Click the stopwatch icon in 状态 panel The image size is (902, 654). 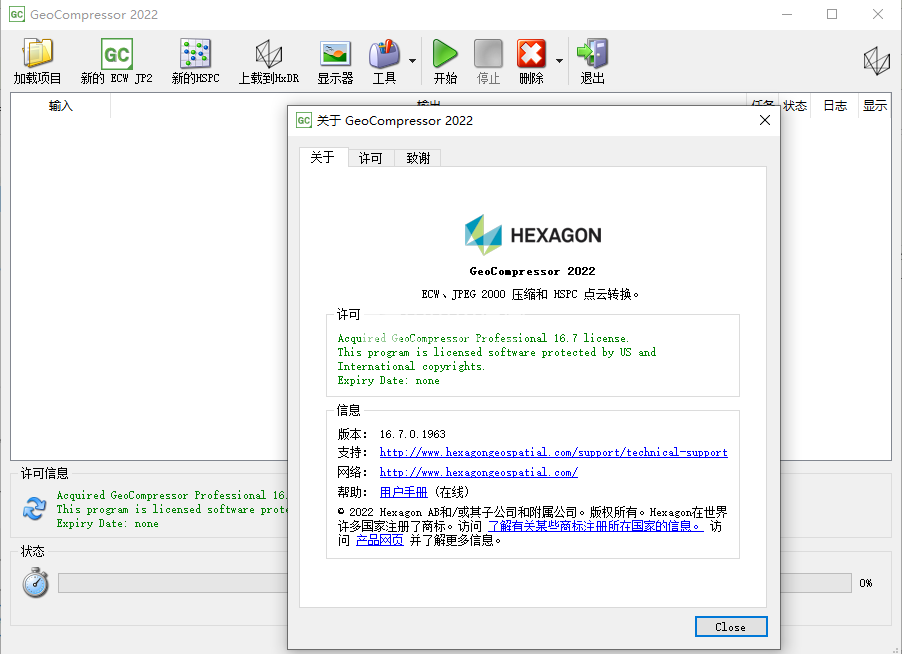pos(36,583)
